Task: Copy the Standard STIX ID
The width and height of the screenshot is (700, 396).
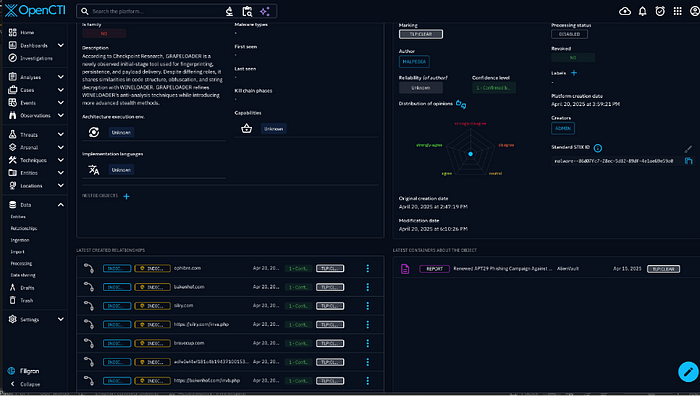Action: (688, 161)
